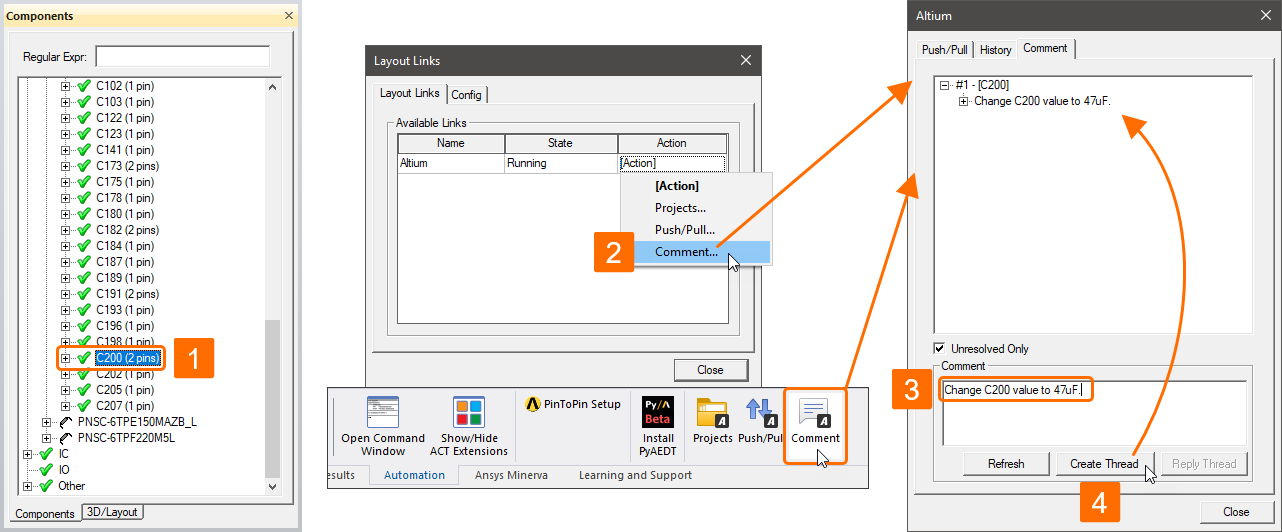Screen dimensions: 1282x532
Task: Click Close button in Altium dialog
Action: coord(1236,511)
